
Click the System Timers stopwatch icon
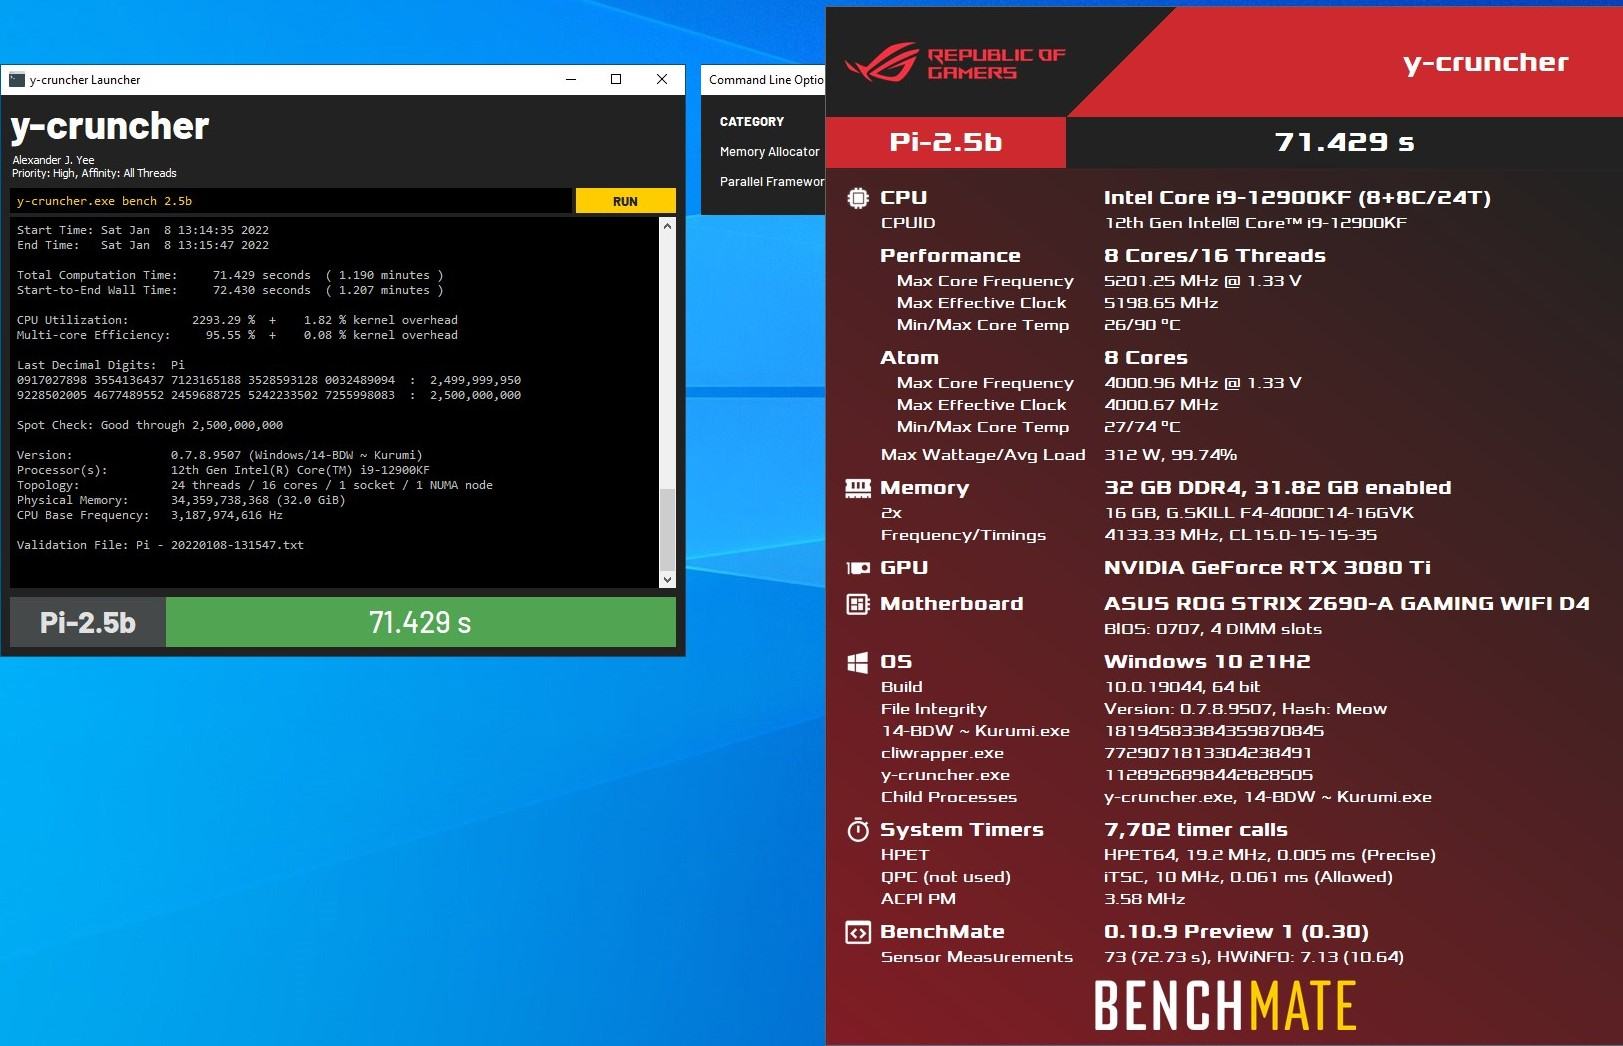(x=858, y=830)
